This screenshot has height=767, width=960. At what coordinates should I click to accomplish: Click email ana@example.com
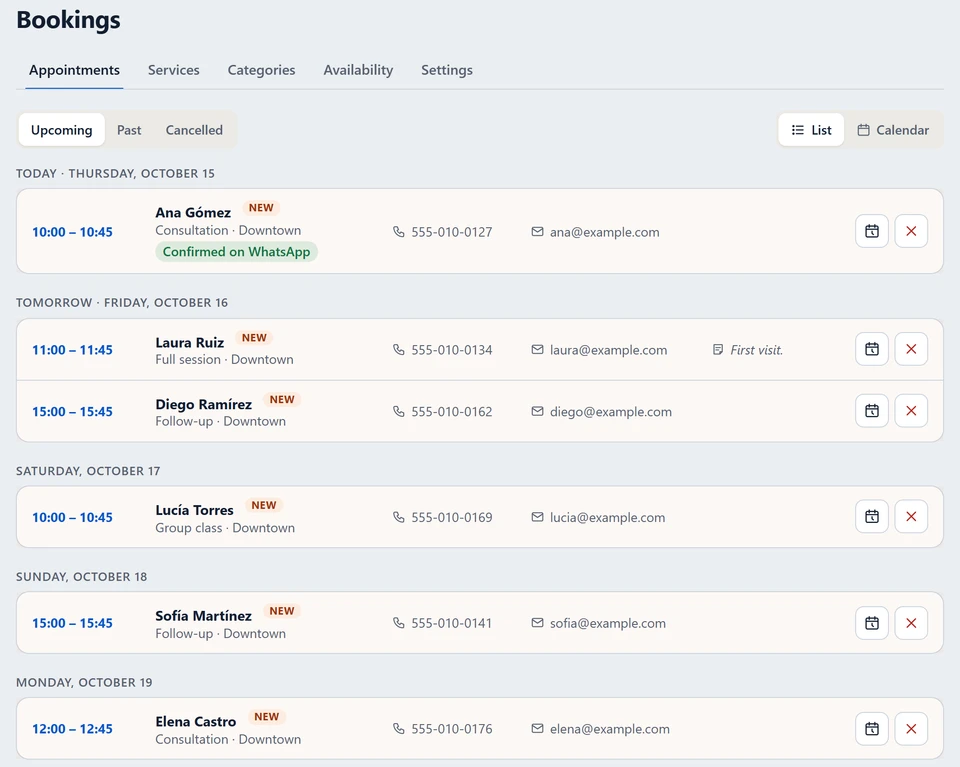[x=604, y=232]
